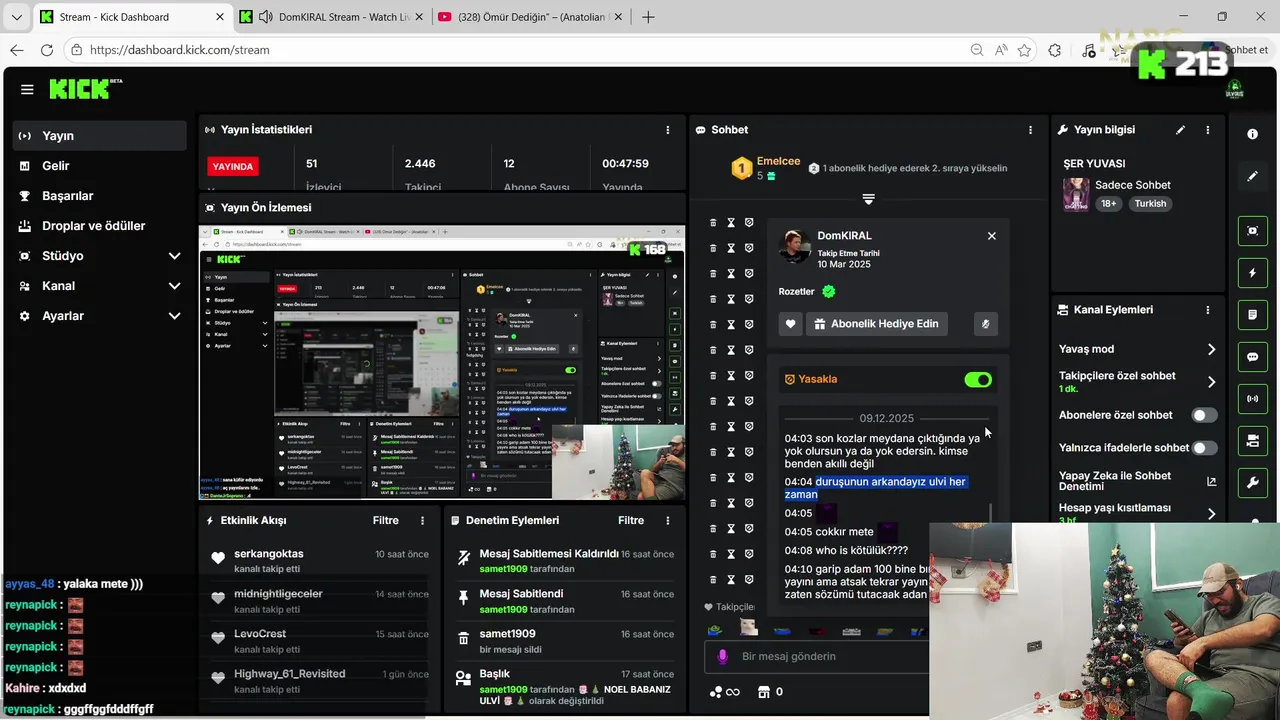Click the wrench icon in right sidebar
The height and width of the screenshot is (720, 1280).
point(1252,483)
